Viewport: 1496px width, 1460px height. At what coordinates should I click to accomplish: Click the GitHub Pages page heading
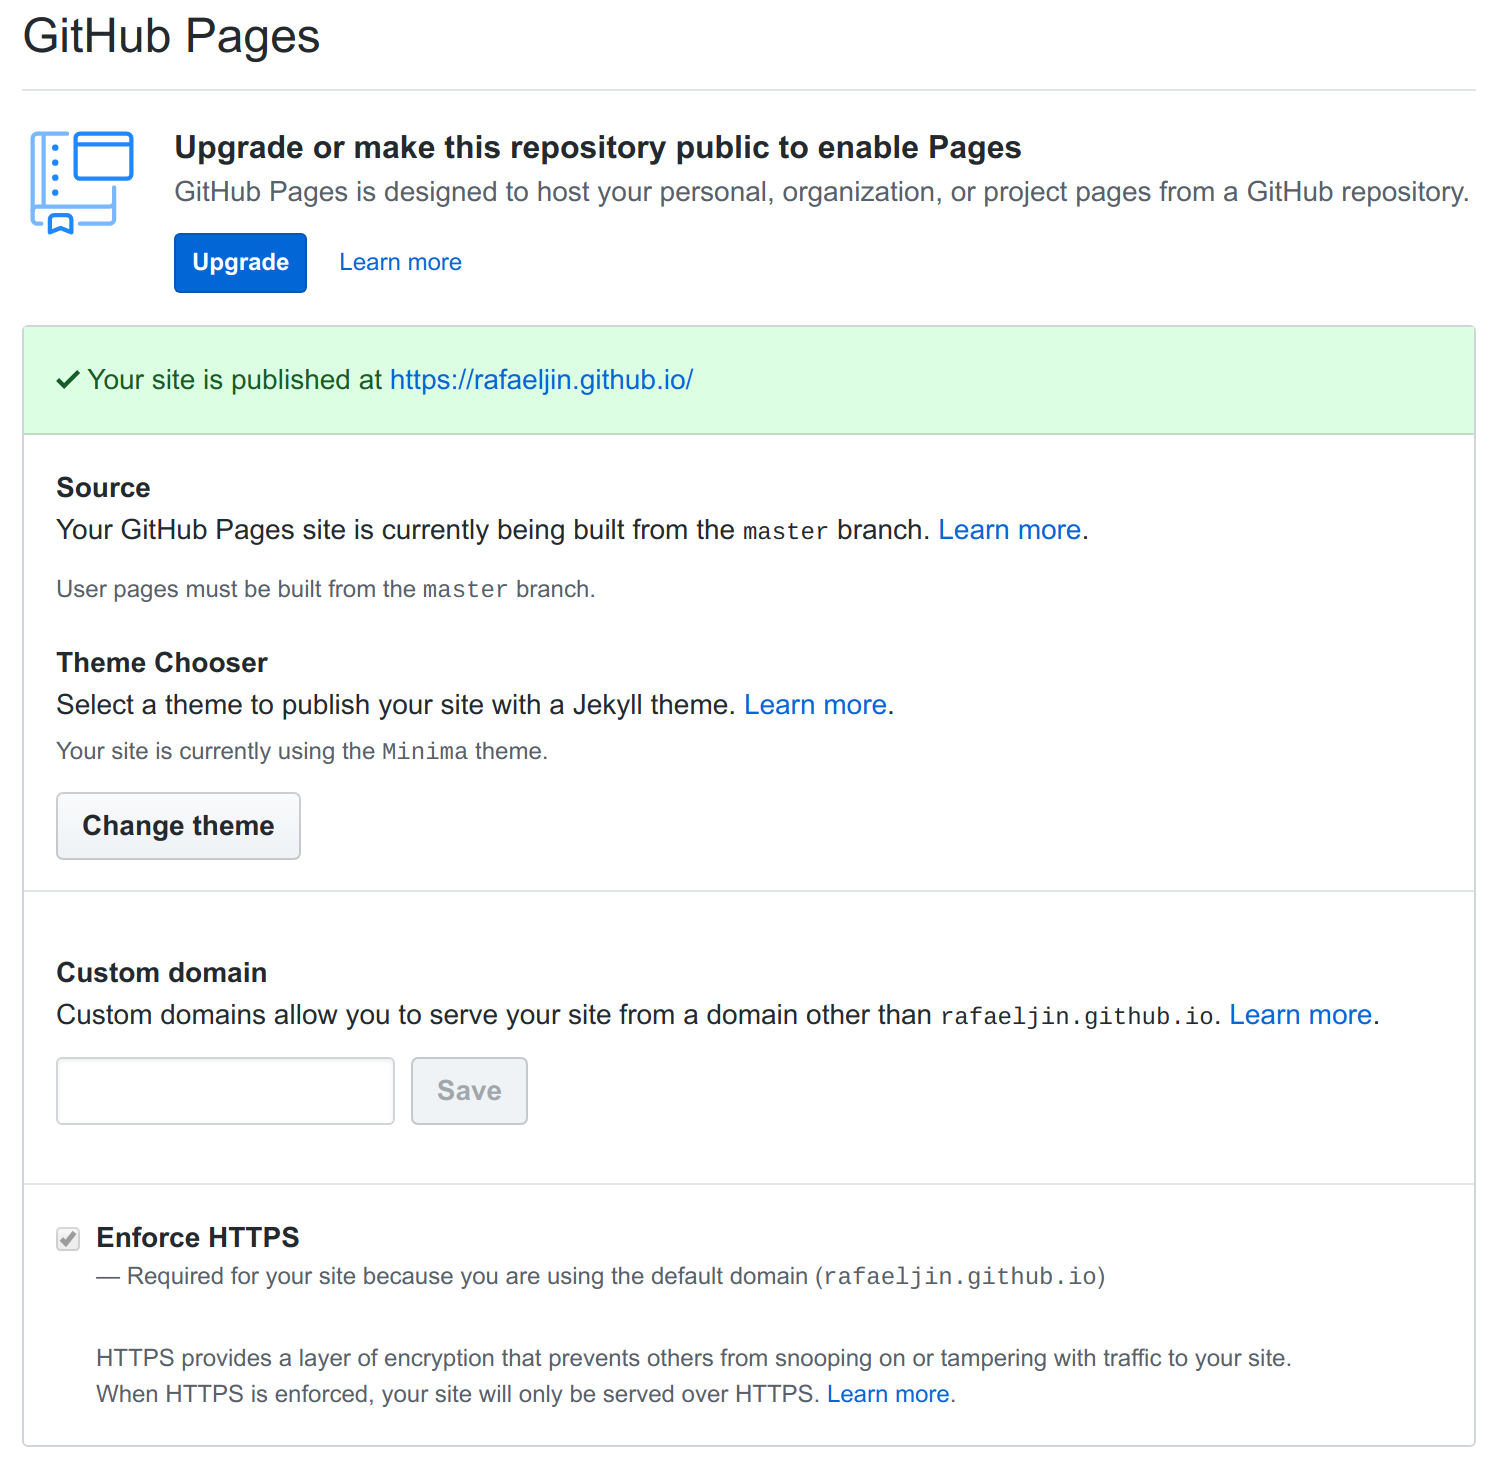pyautogui.click(x=171, y=37)
